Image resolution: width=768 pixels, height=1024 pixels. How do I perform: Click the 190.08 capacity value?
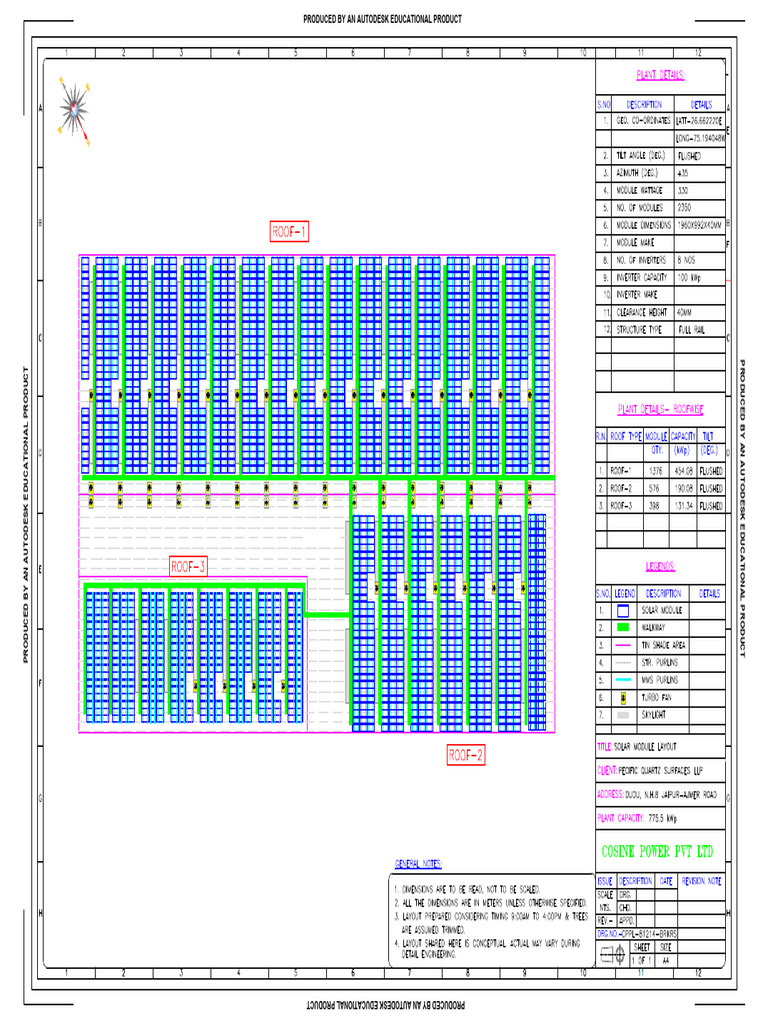coord(682,488)
